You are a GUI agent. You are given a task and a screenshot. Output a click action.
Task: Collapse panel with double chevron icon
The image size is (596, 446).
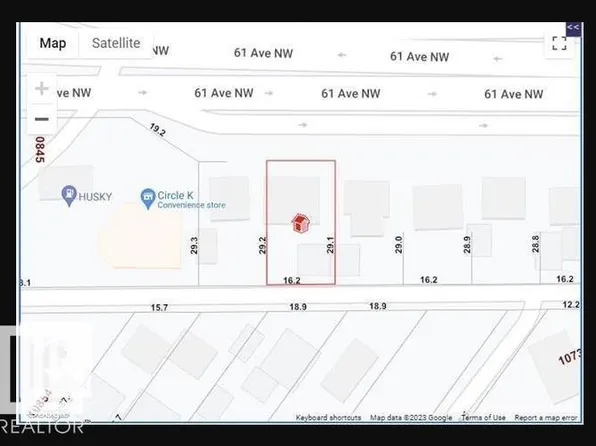pyautogui.click(x=573, y=27)
